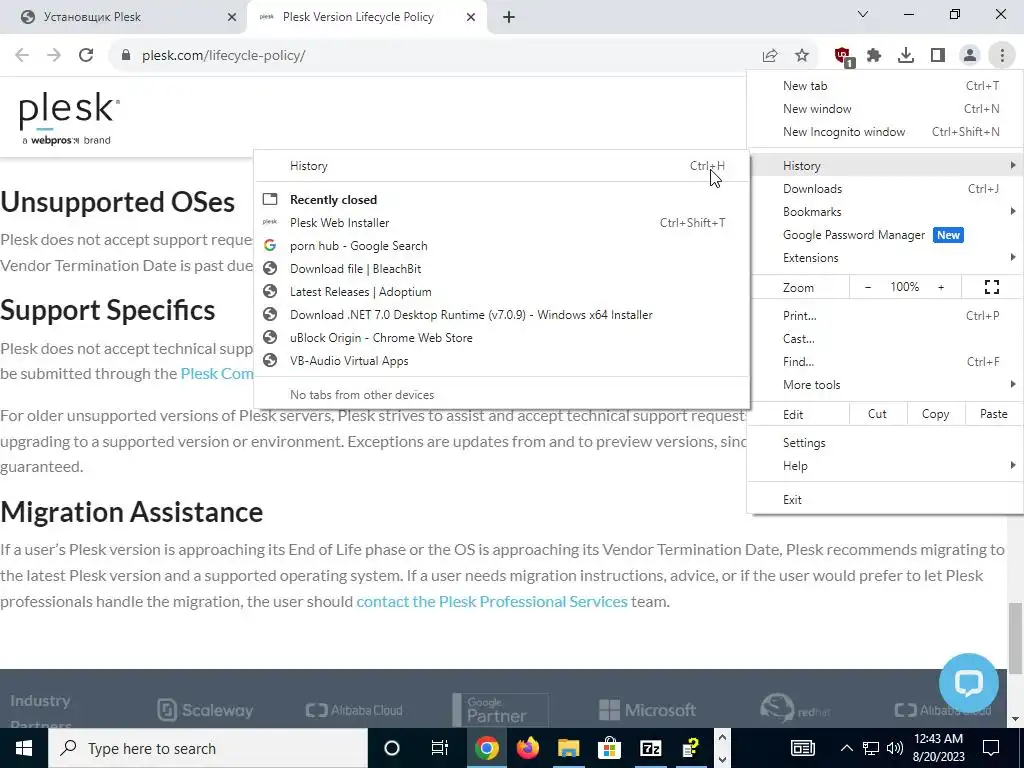Viewport: 1024px width, 768px height.
Task: Click the Paste button in Edit row
Action: click(x=993, y=414)
